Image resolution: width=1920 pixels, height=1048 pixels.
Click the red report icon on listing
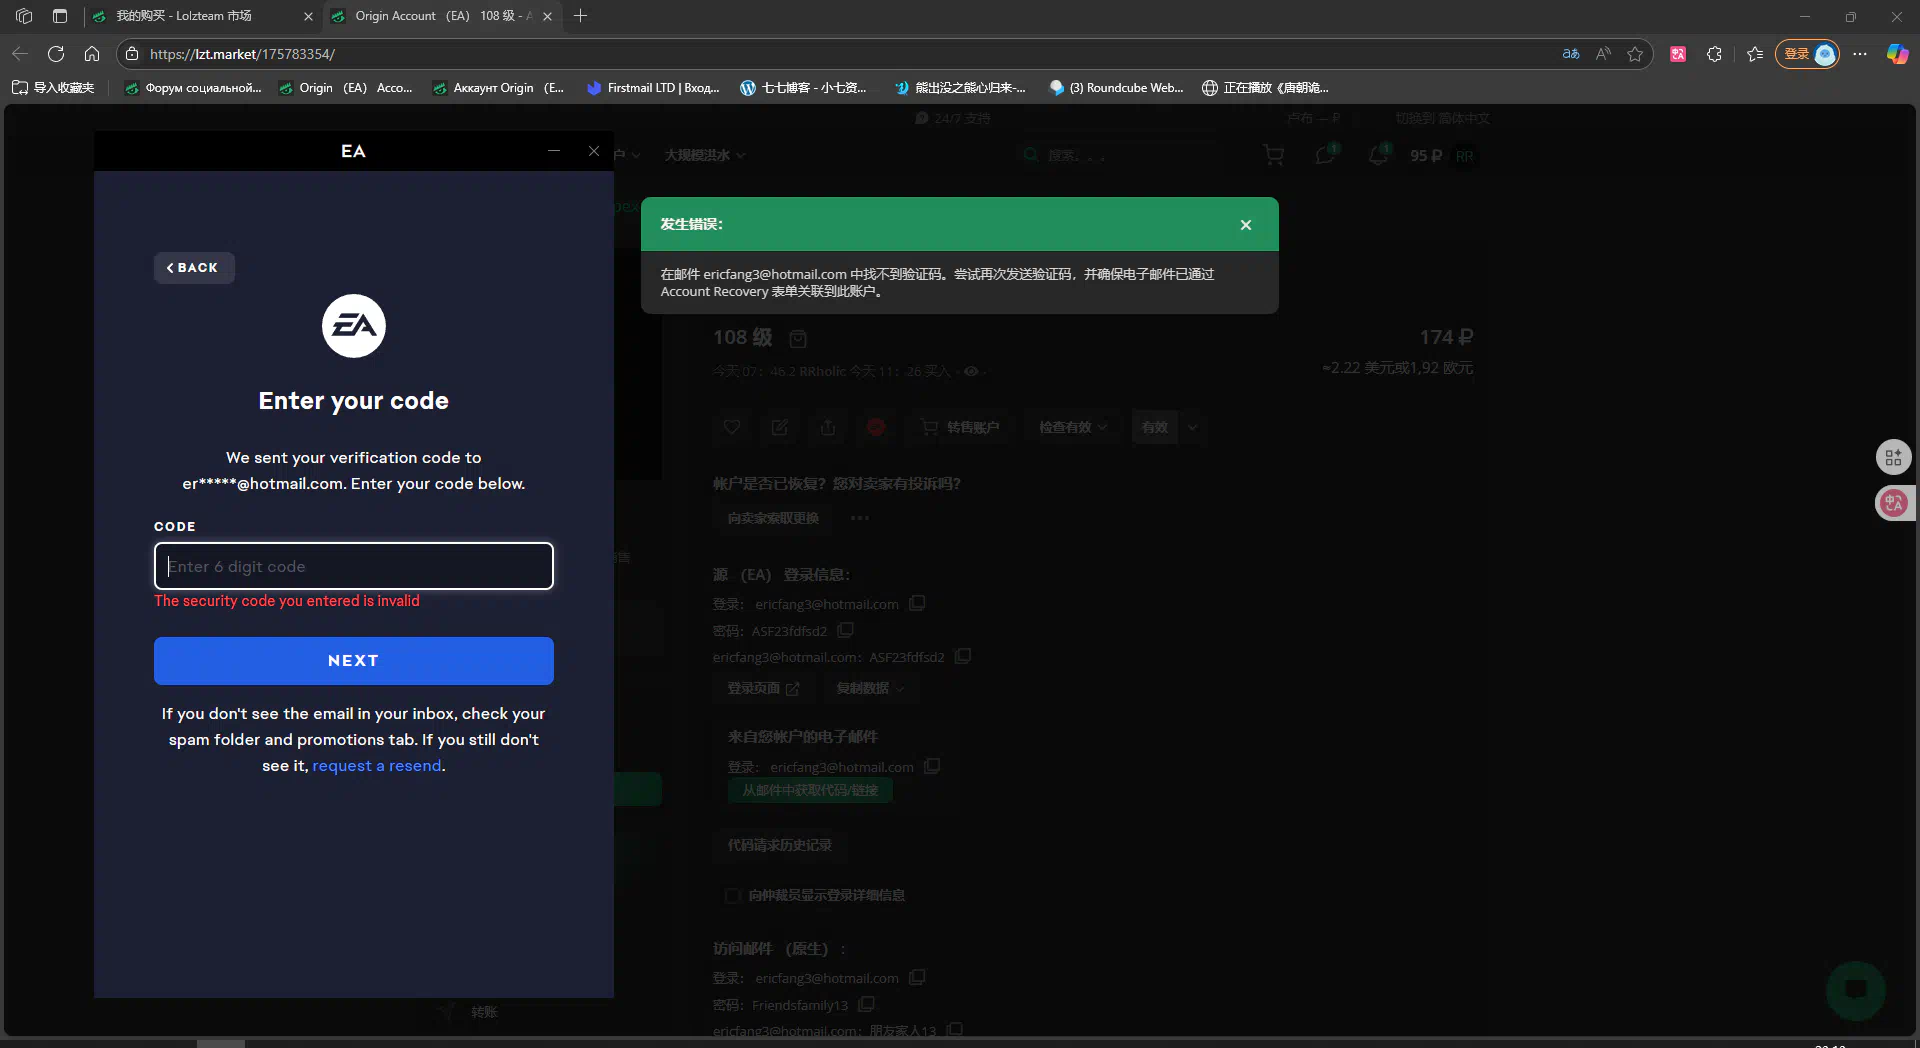point(876,427)
